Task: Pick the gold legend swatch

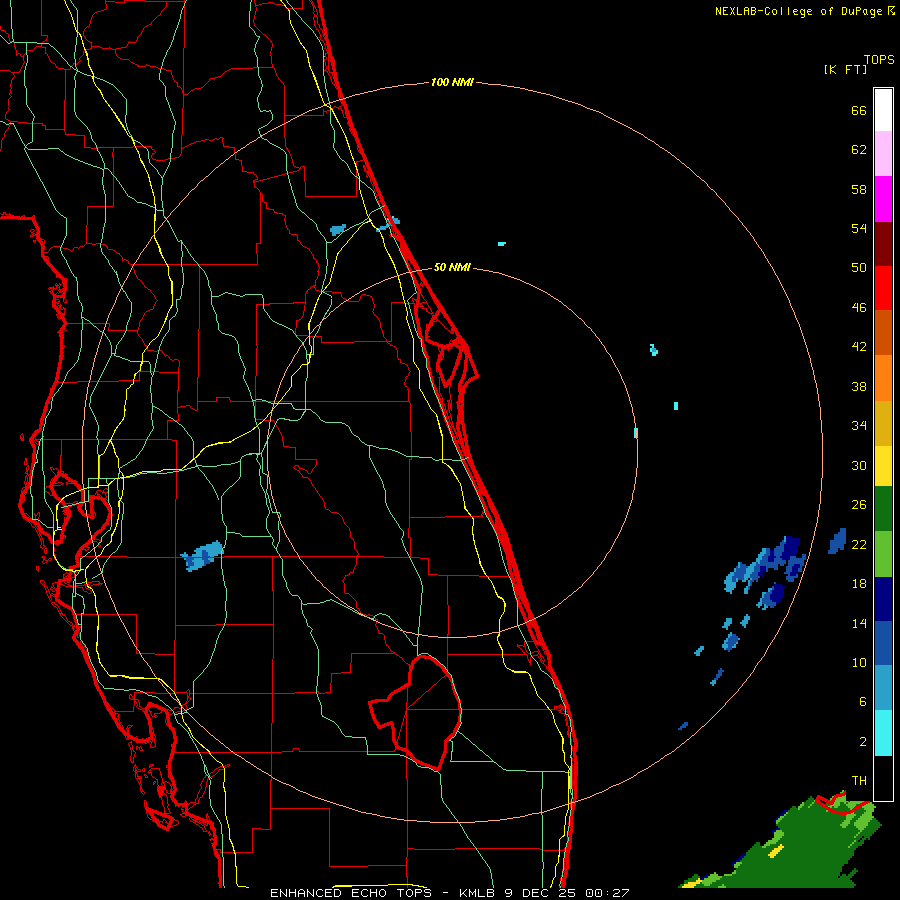Action: pyautogui.click(x=883, y=423)
